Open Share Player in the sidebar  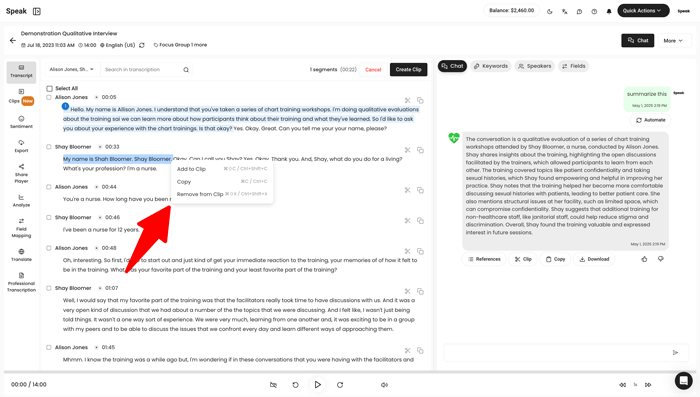(x=21, y=173)
